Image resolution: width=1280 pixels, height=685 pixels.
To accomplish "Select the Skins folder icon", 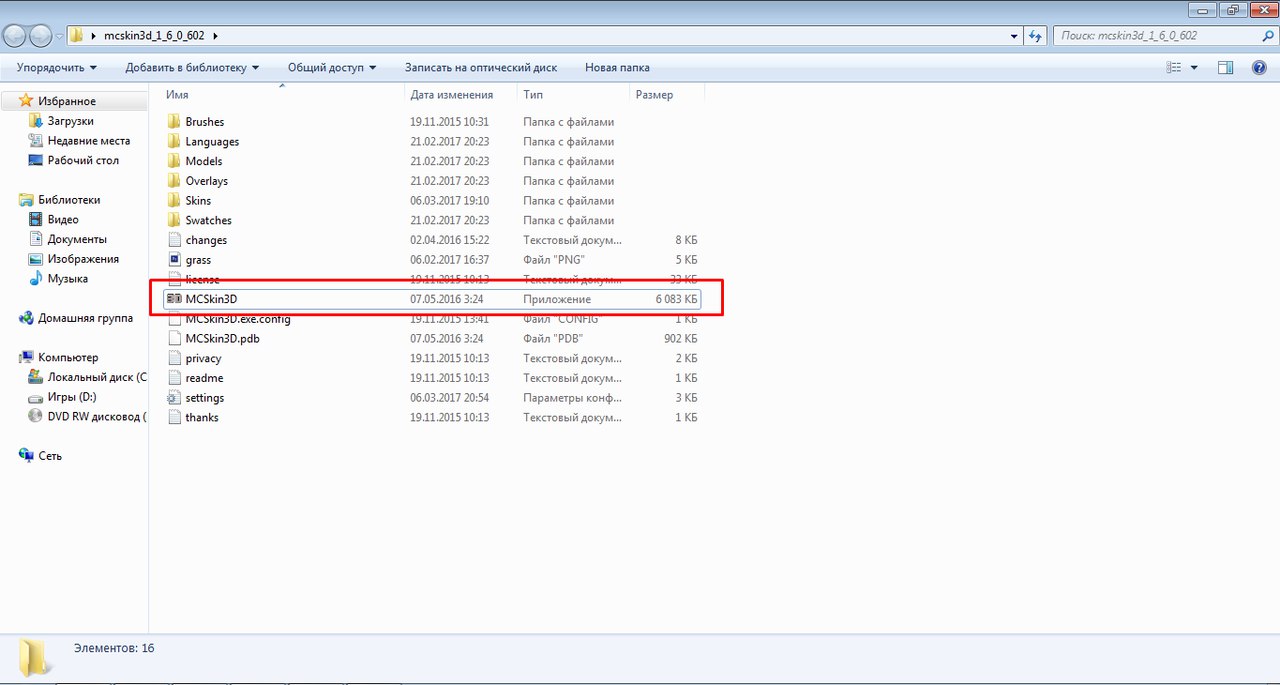I will coord(173,201).
